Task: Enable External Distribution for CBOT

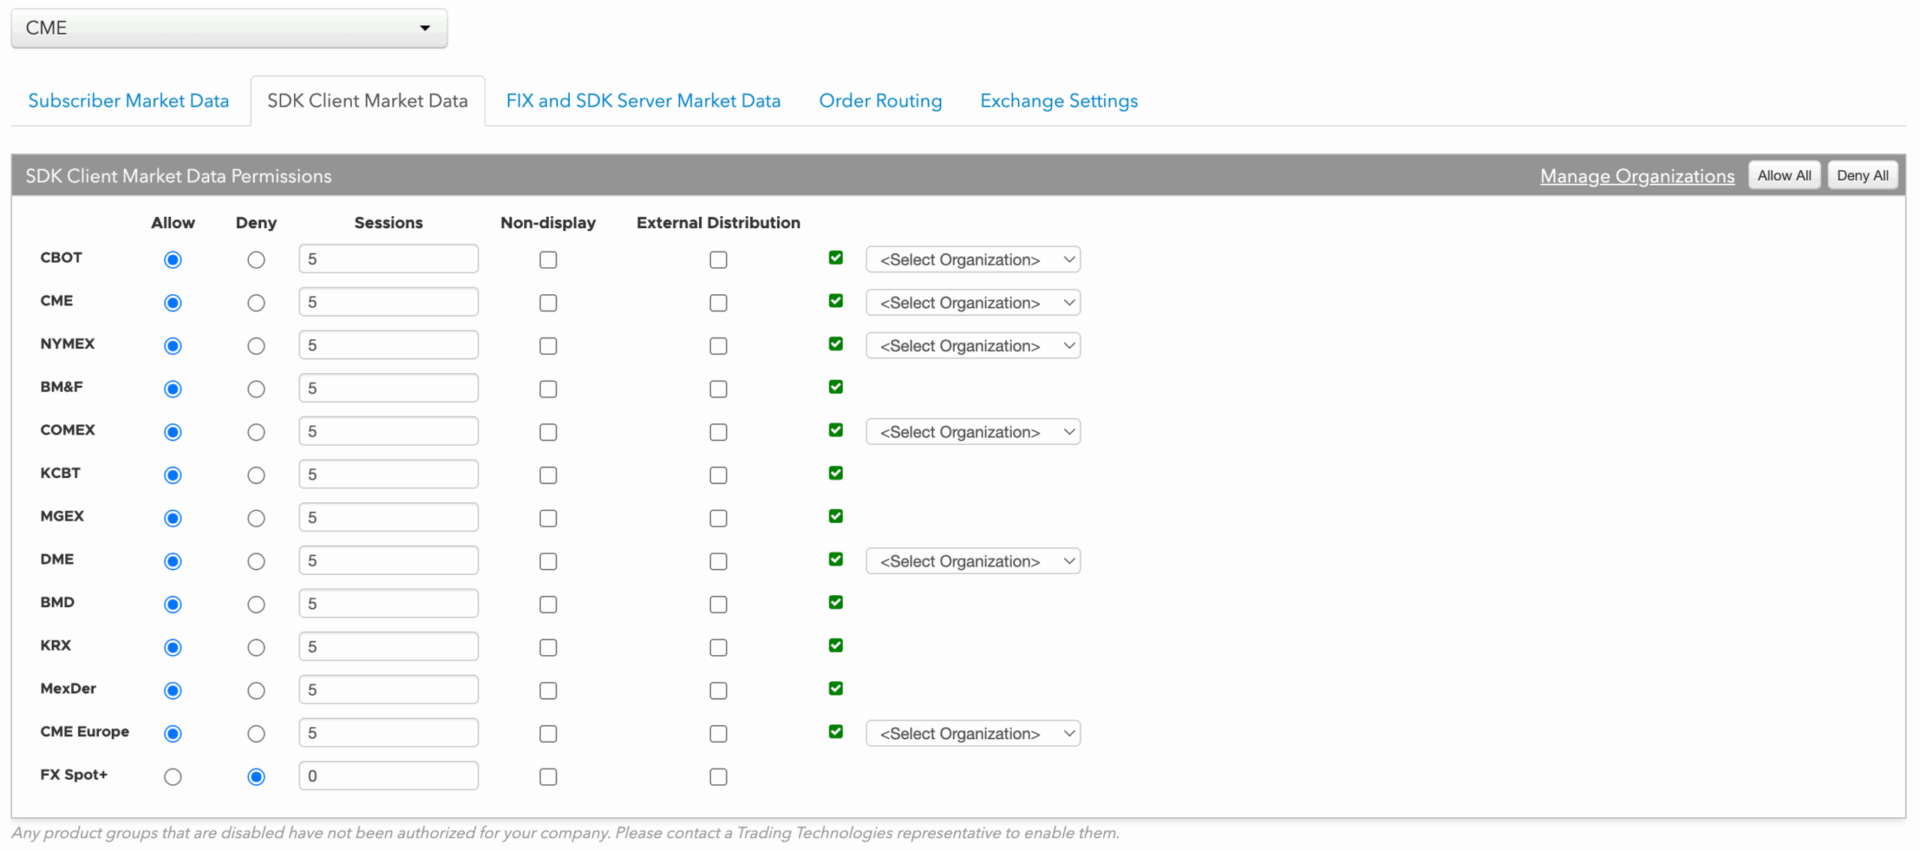Action: click(718, 260)
